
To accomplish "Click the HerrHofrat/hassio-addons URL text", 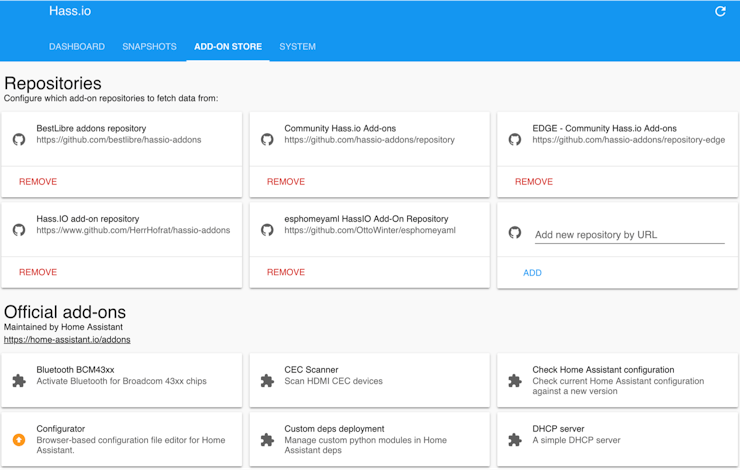I will coord(133,230).
